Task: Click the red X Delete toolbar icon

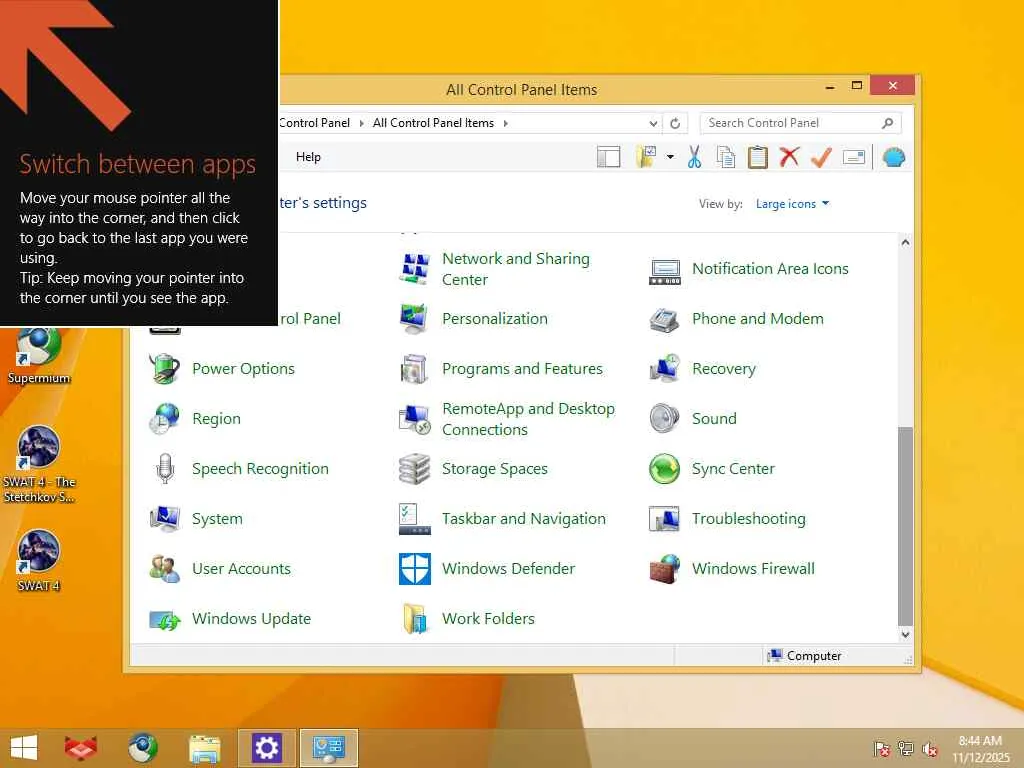Action: click(790, 157)
